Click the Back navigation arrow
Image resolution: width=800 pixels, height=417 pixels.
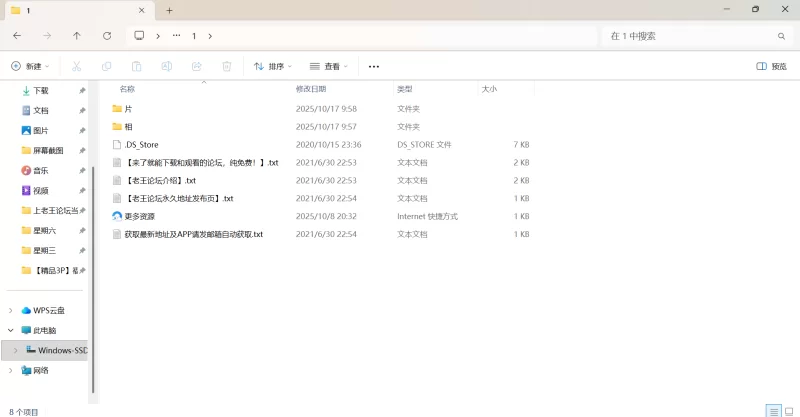point(17,36)
